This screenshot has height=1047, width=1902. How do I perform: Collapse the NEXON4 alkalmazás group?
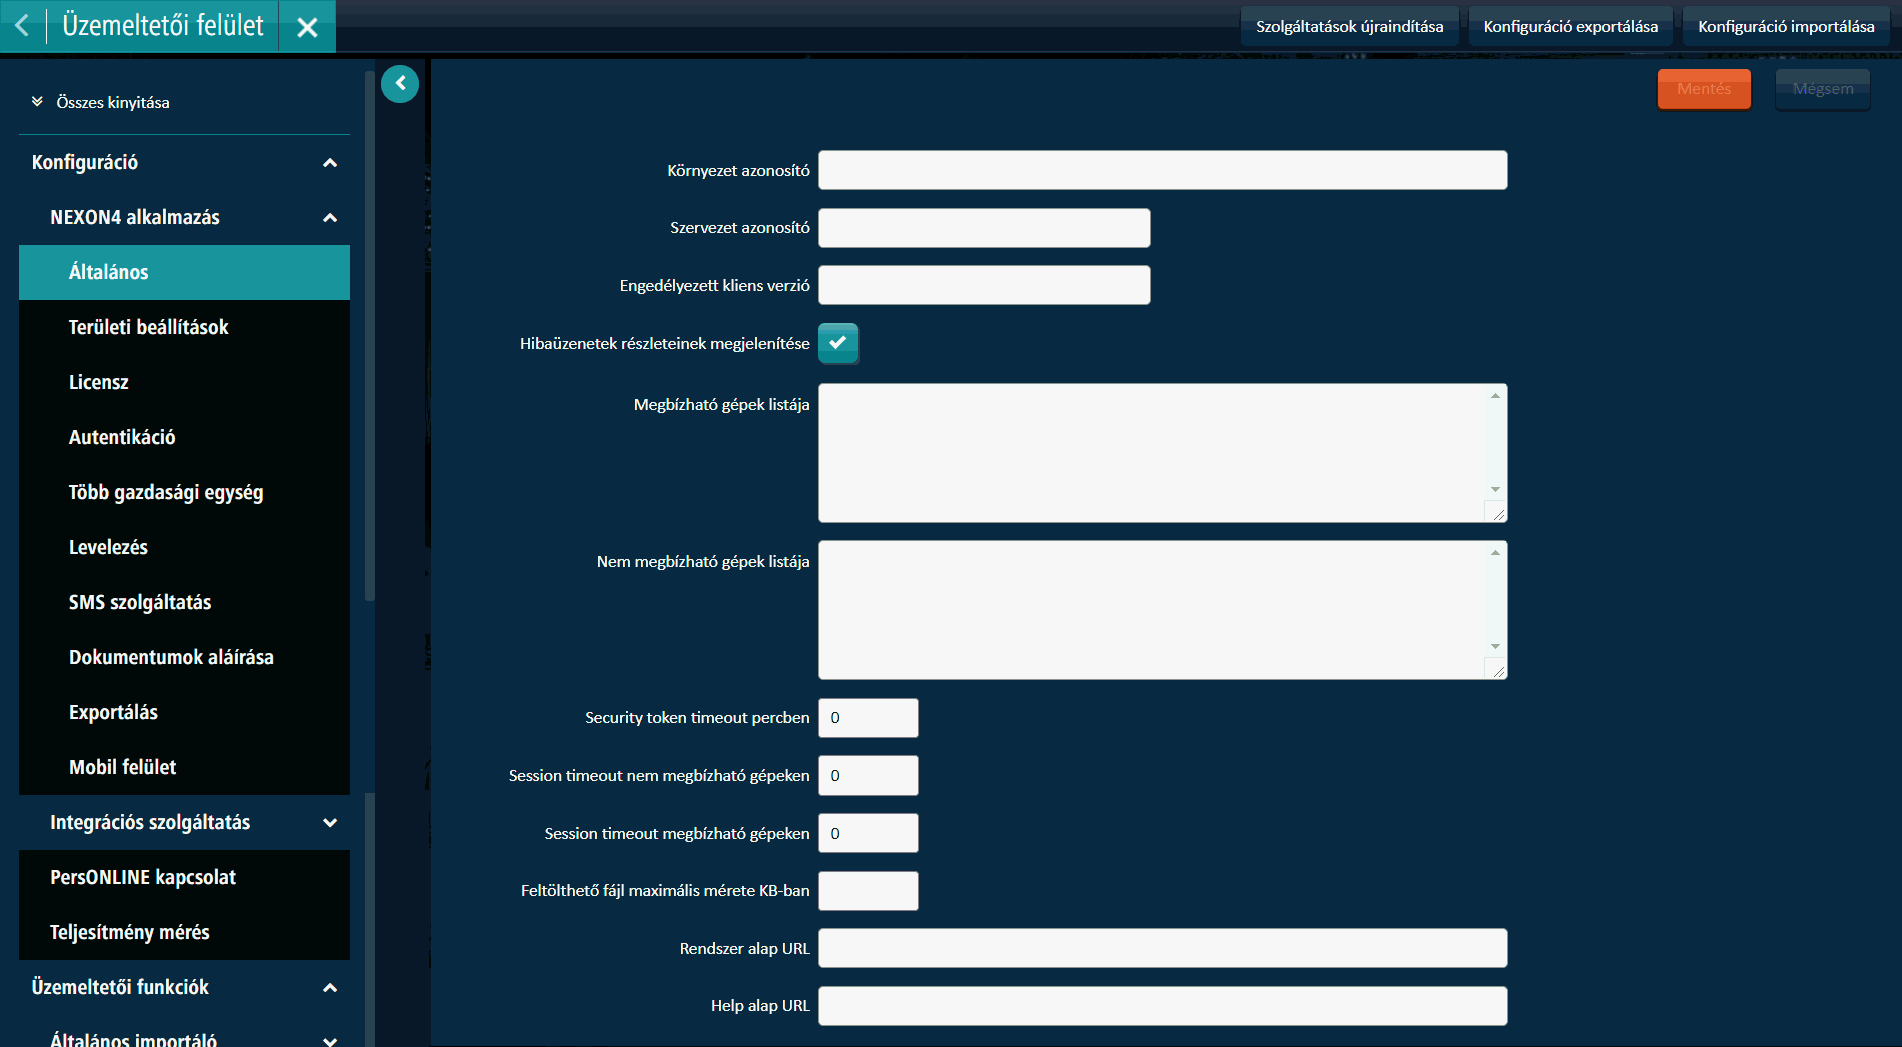coord(330,217)
